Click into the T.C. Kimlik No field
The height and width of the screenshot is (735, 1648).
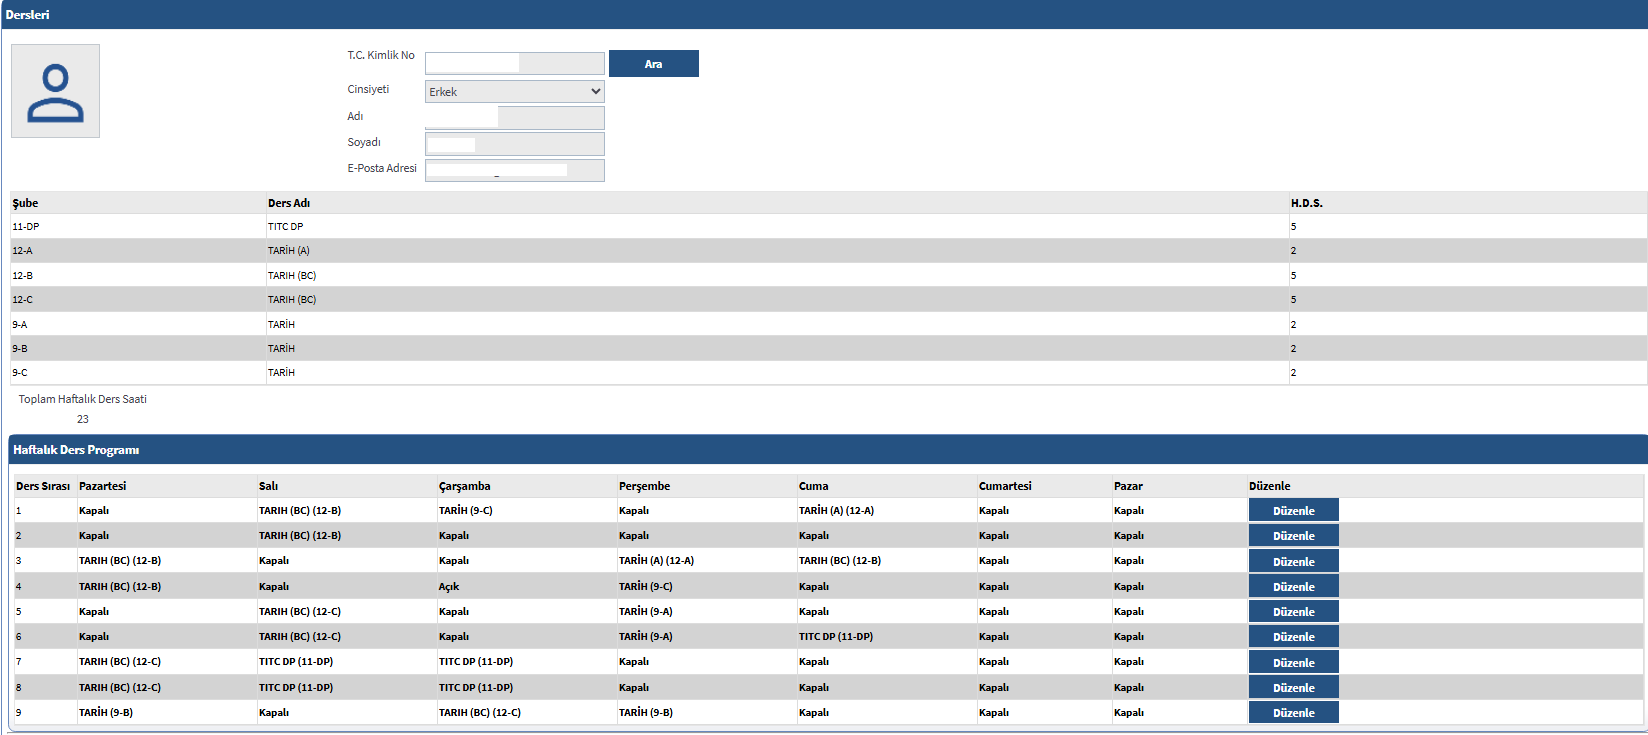point(514,64)
